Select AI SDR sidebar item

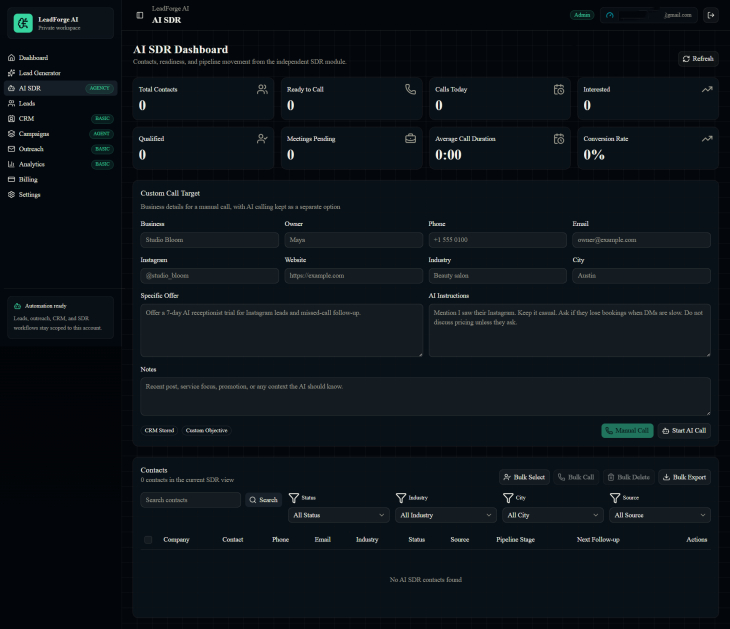click(61, 88)
